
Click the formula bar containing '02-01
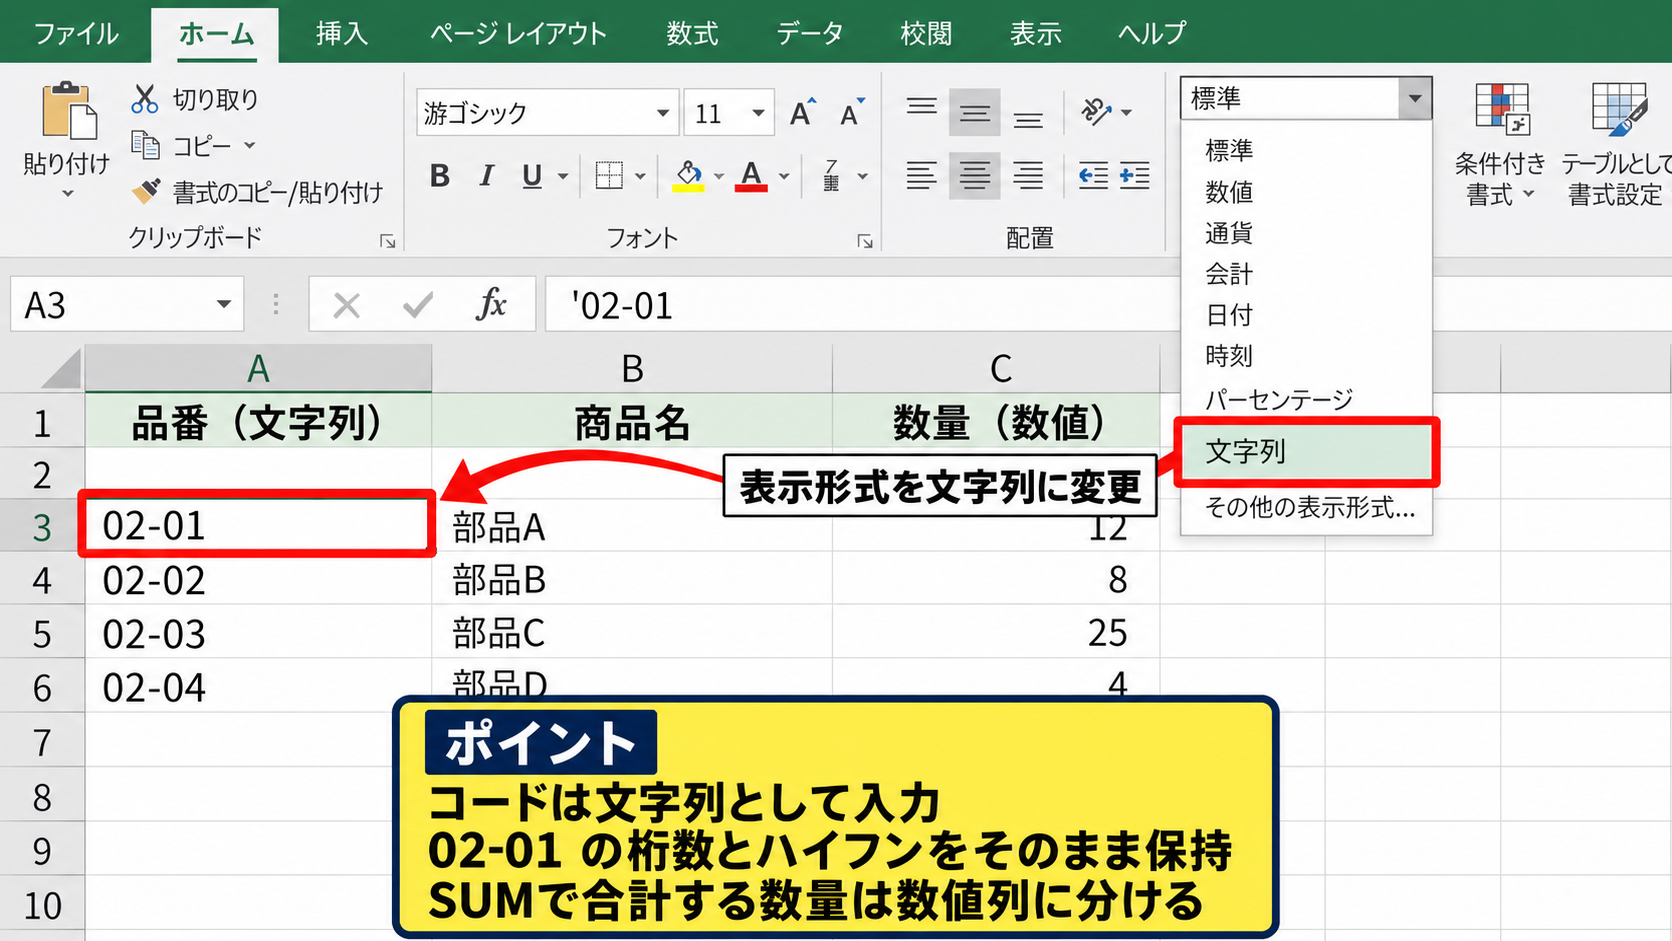point(860,304)
